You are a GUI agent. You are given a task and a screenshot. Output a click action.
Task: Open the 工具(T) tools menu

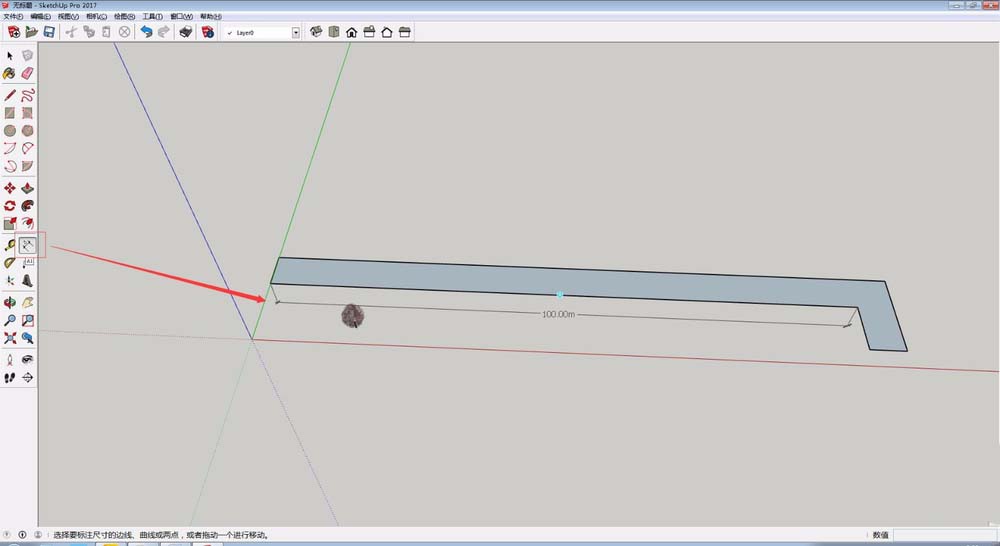tap(153, 17)
